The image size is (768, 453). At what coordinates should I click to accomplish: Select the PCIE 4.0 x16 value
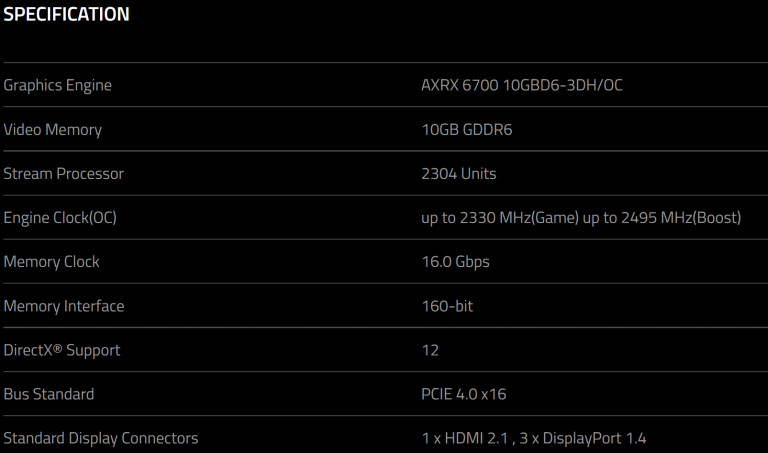tap(464, 394)
